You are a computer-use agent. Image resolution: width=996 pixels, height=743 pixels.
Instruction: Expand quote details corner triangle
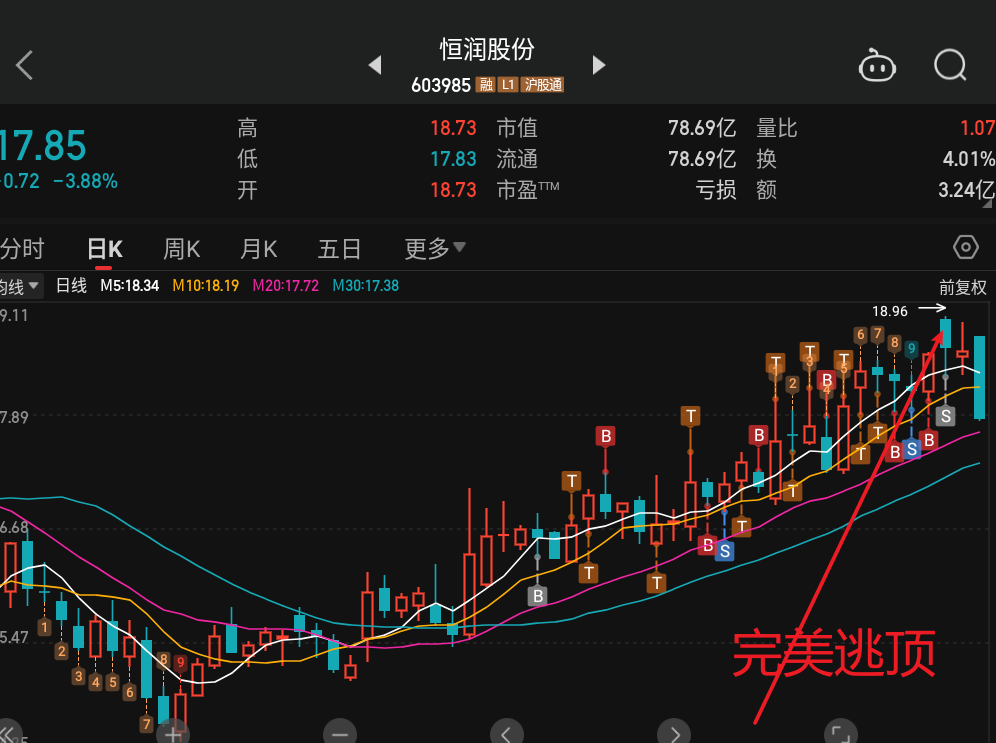point(988,204)
